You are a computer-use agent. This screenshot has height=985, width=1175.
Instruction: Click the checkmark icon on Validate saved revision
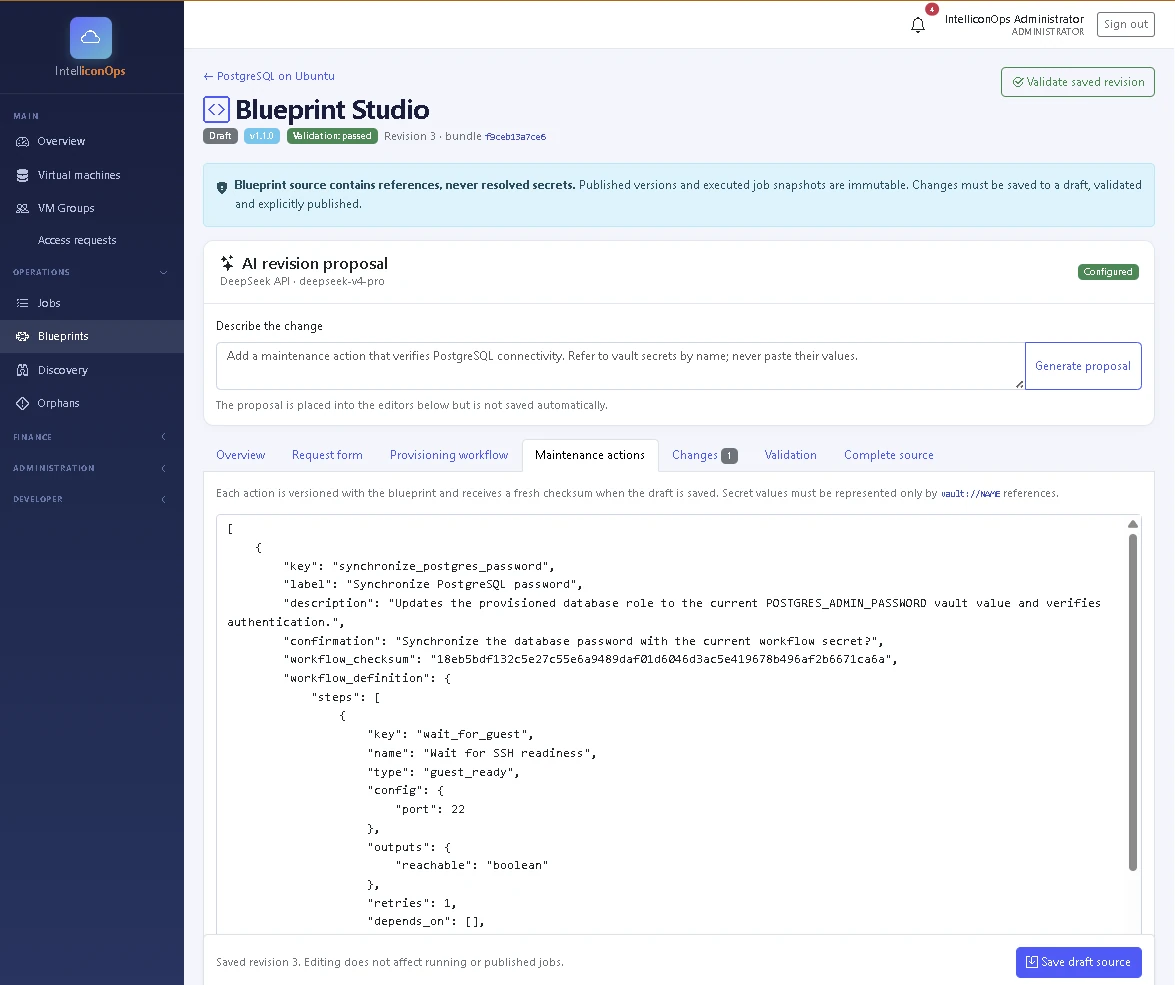click(1018, 82)
